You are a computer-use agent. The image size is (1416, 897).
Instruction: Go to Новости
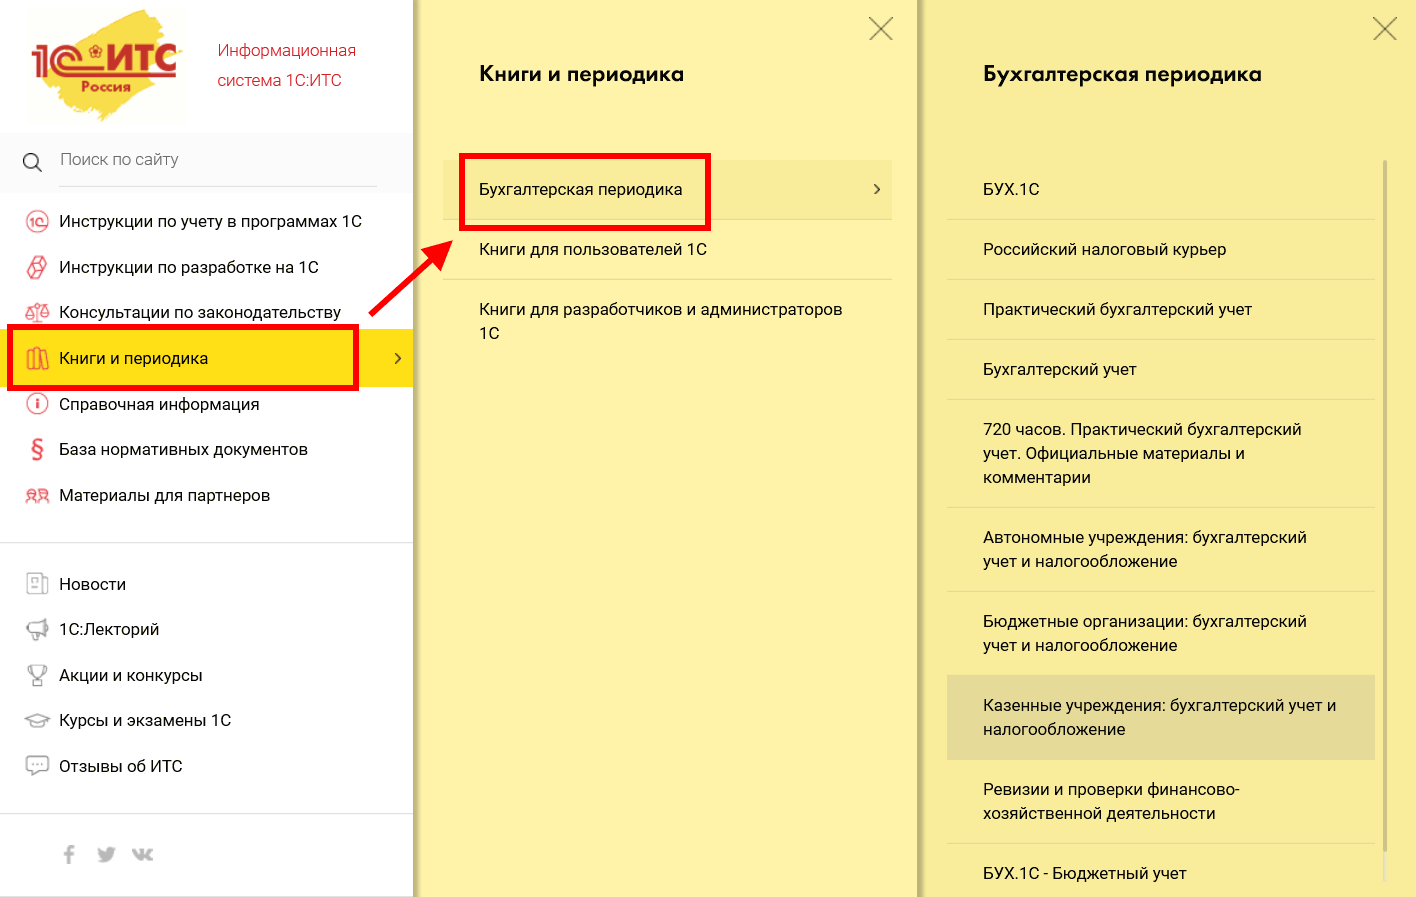(x=92, y=584)
